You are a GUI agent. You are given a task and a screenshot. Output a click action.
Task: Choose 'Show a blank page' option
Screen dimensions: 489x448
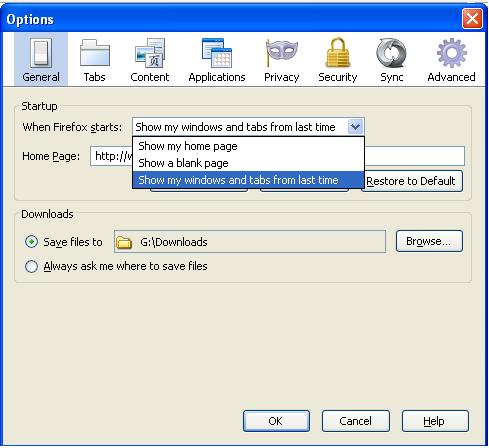(248, 163)
